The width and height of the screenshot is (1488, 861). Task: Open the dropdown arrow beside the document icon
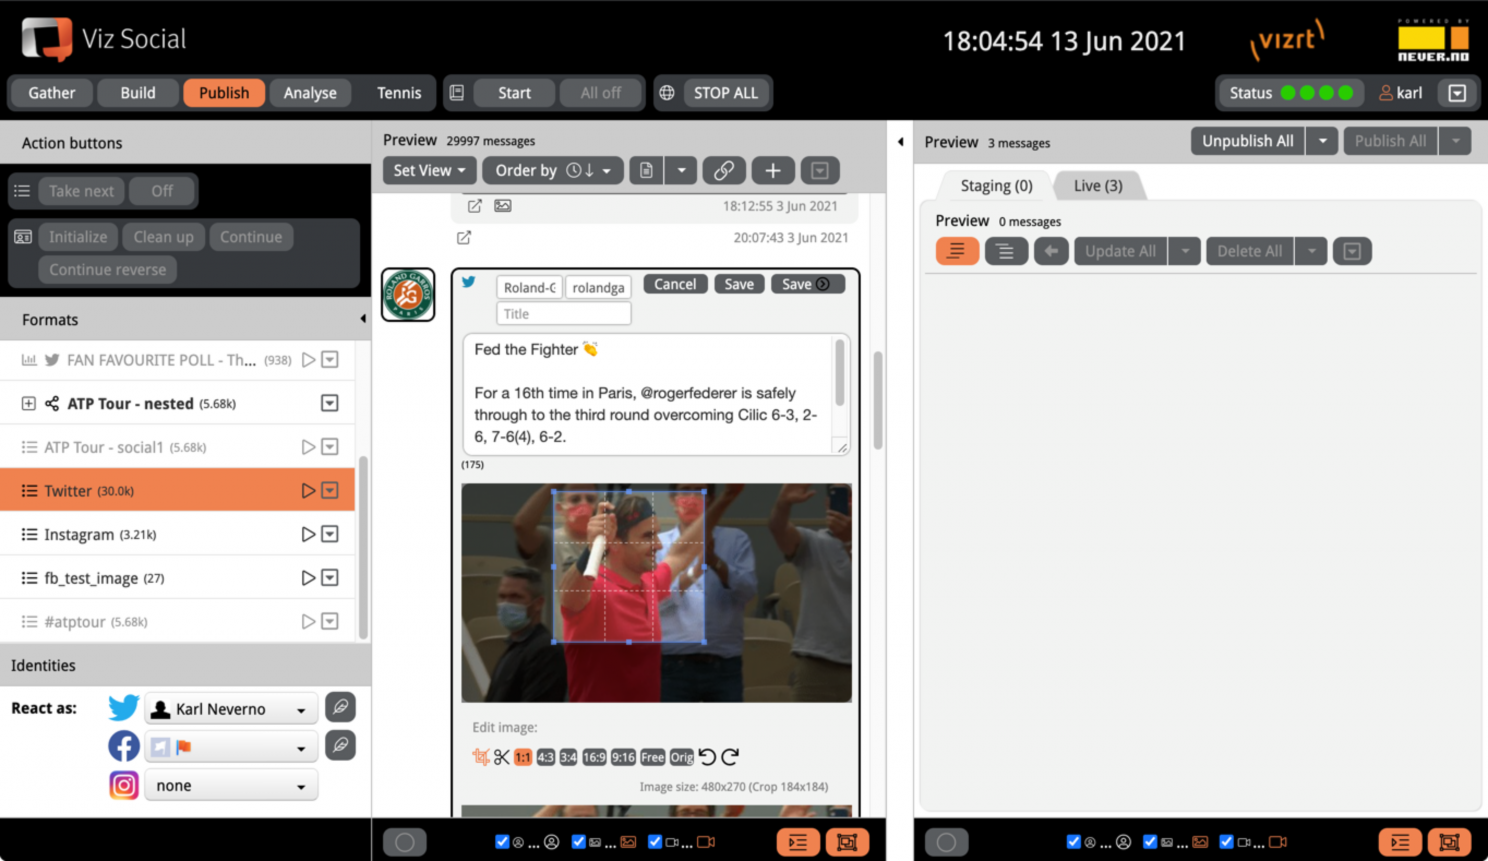[681, 171]
